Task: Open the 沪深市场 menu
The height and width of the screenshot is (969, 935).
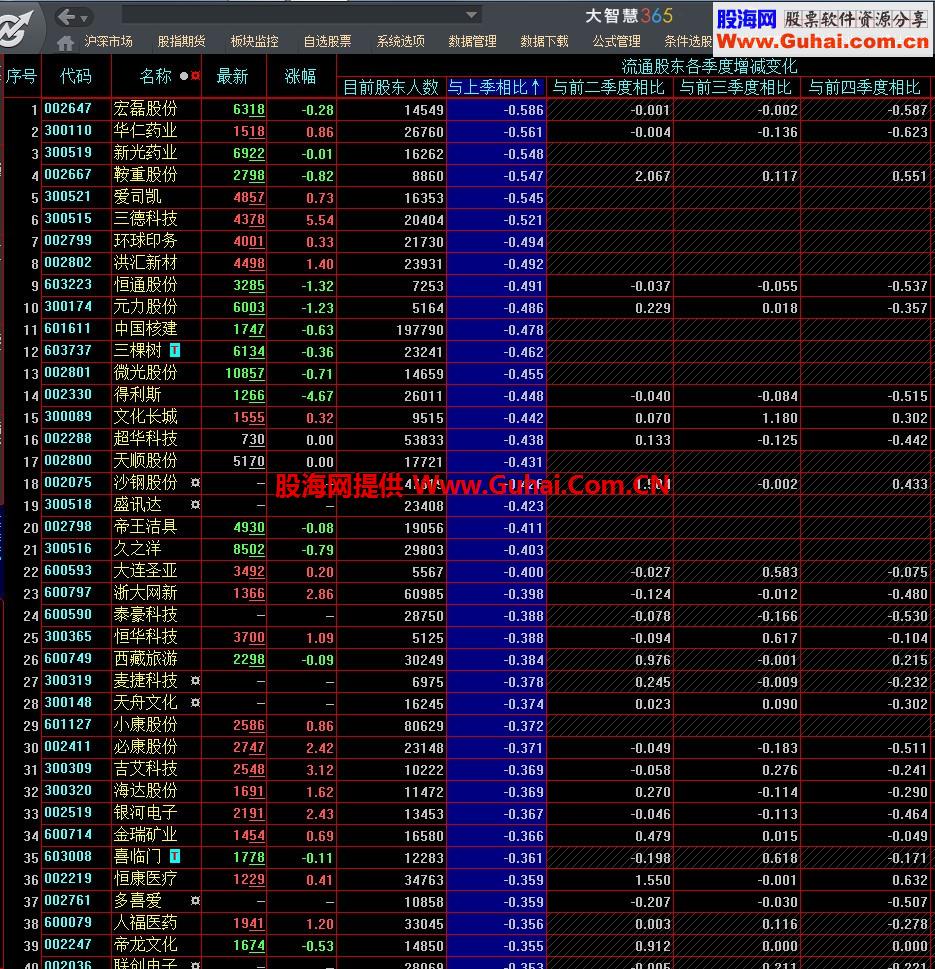Action: click(x=109, y=41)
